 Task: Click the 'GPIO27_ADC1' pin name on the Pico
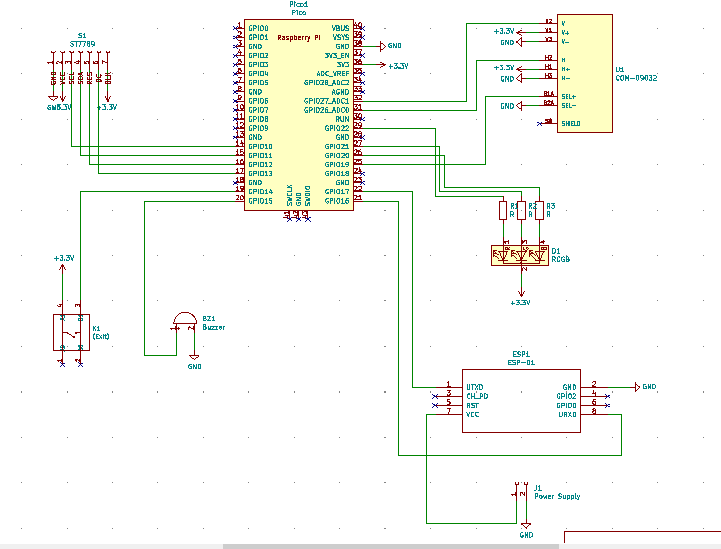pyautogui.click(x=326, y=101)
